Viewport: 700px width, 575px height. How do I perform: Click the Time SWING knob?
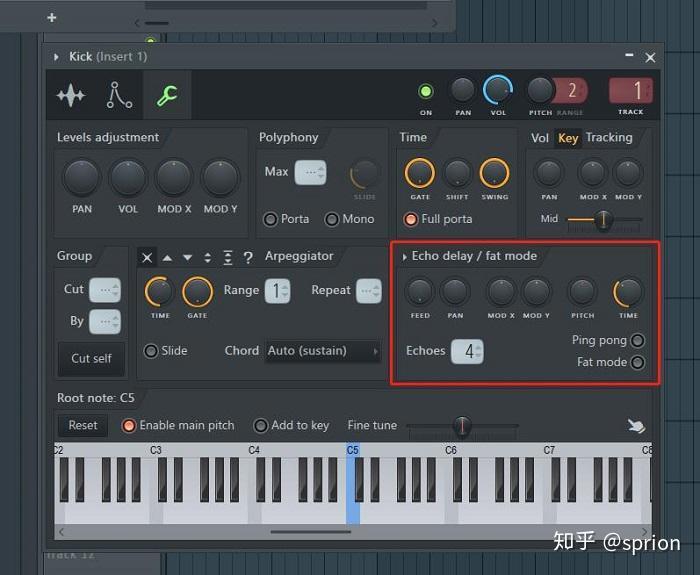click(494, 173)
